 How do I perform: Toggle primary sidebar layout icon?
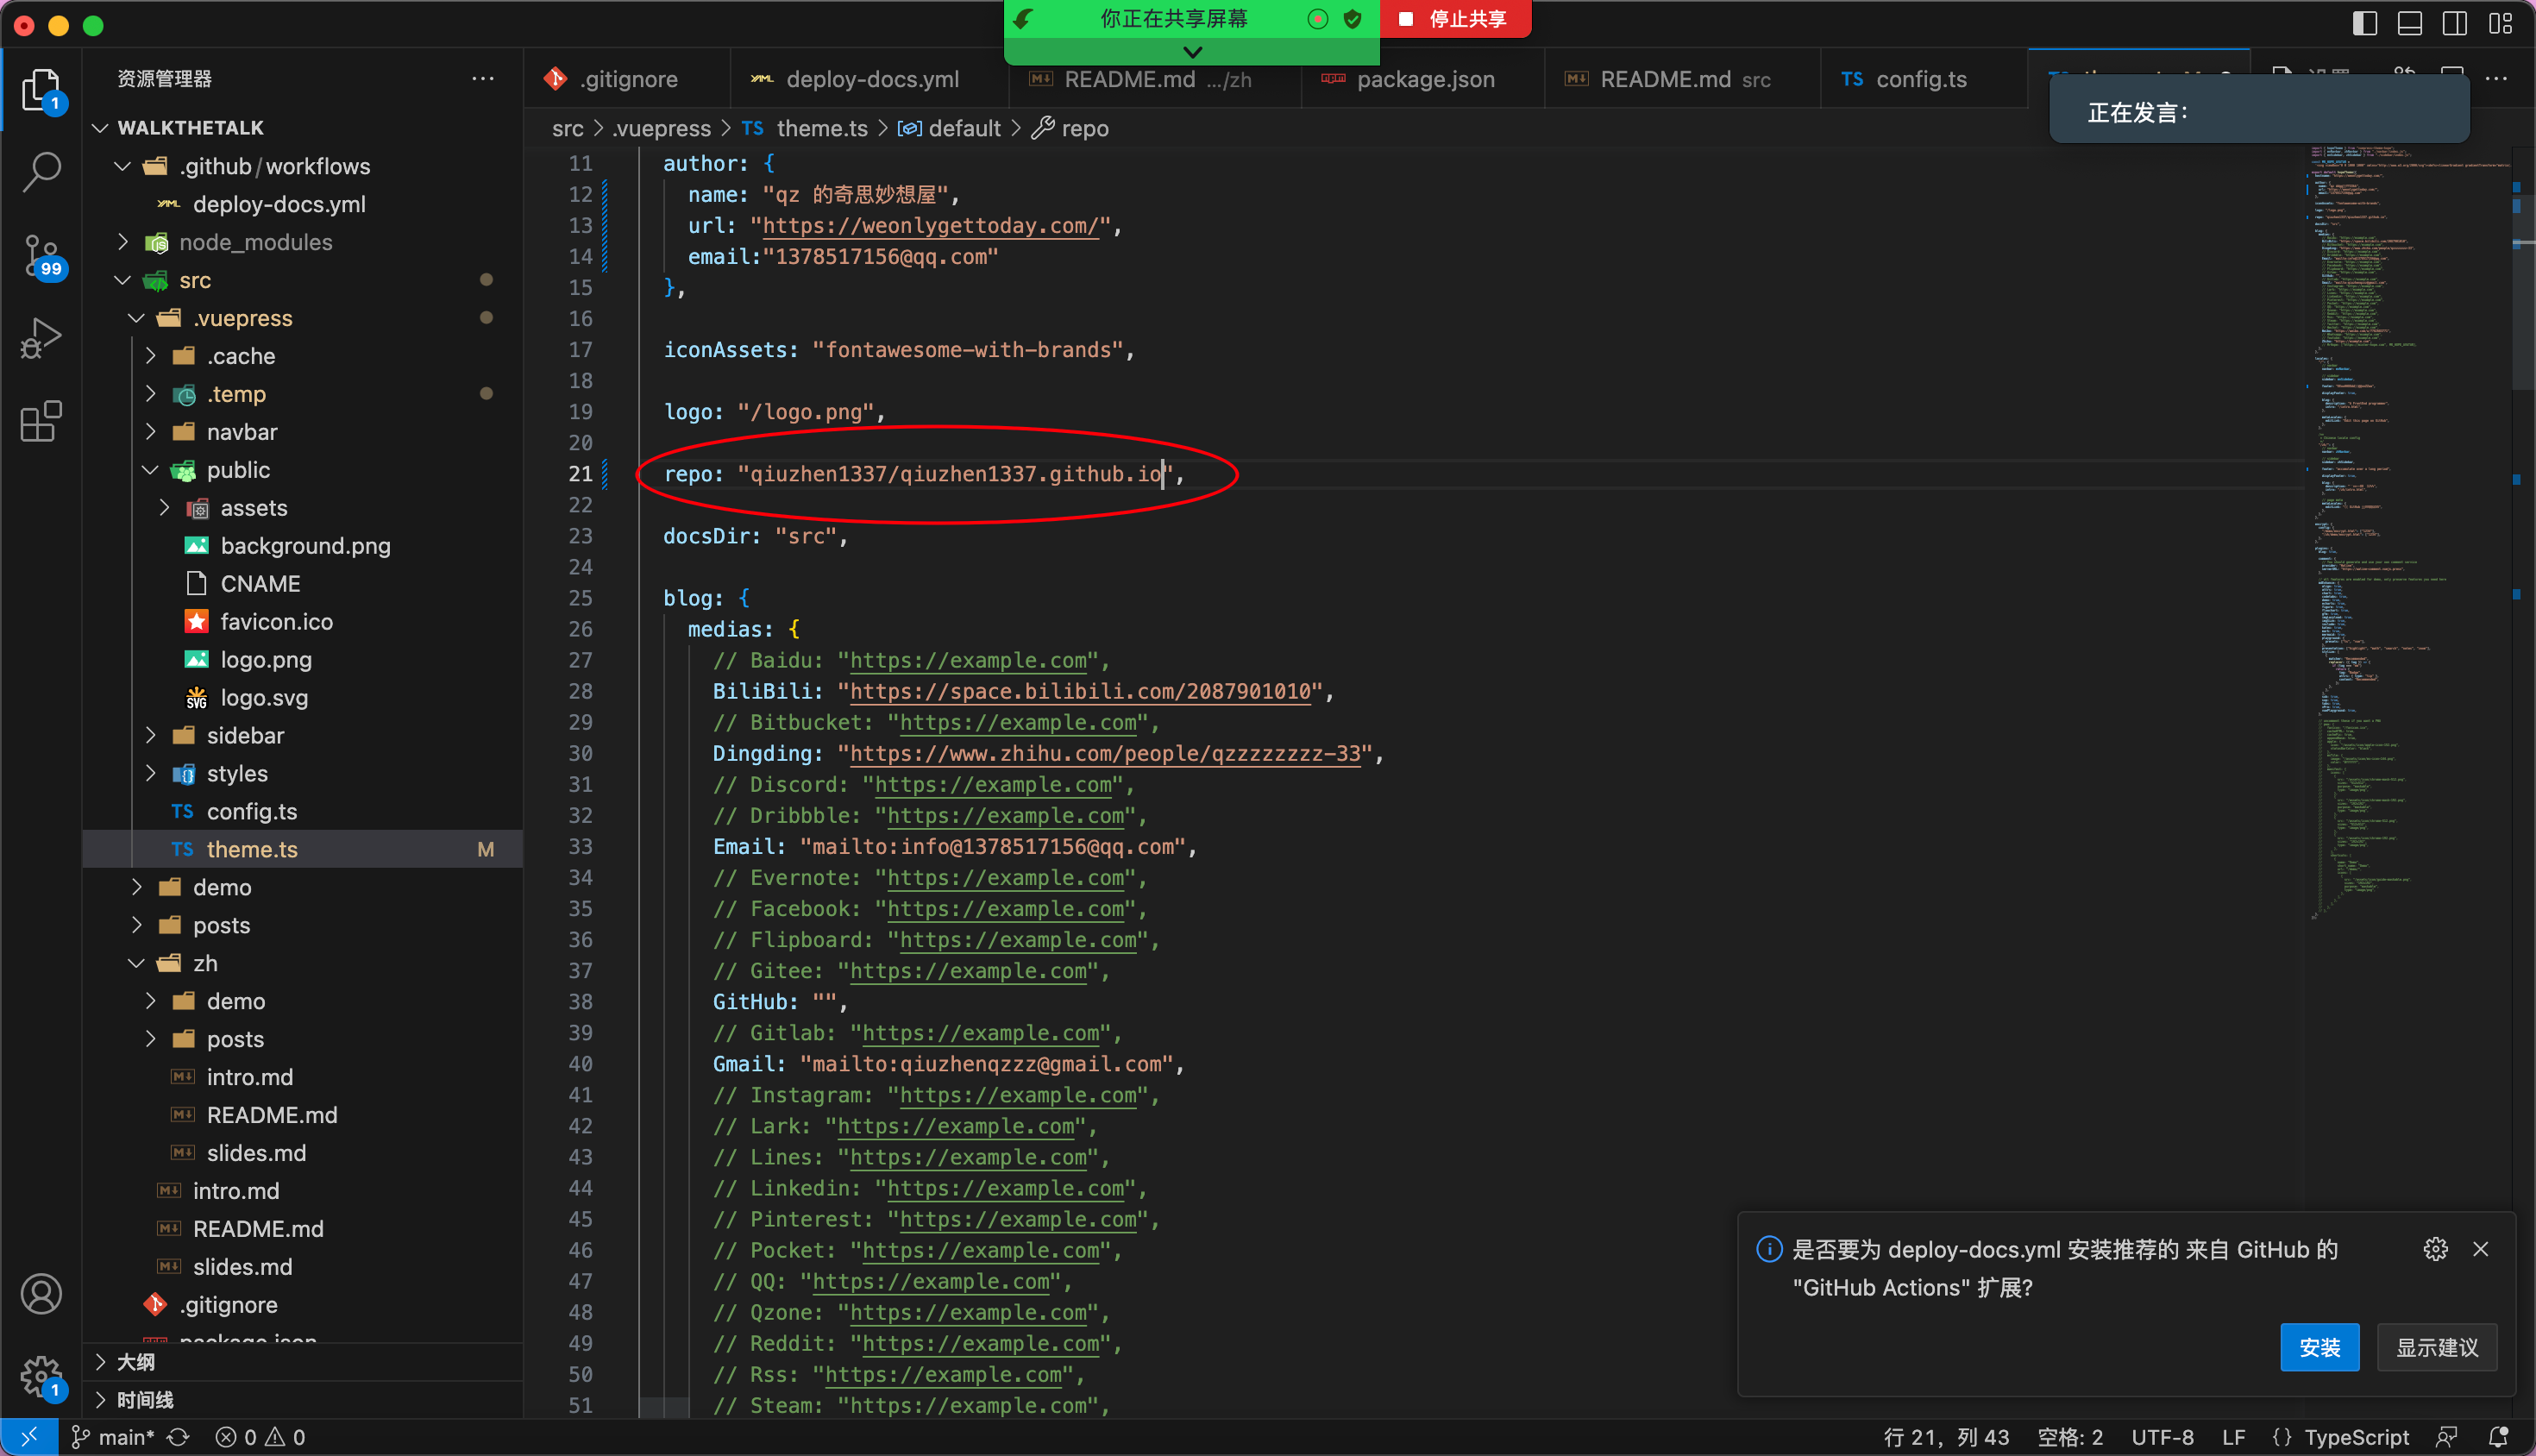(2364, 24)
